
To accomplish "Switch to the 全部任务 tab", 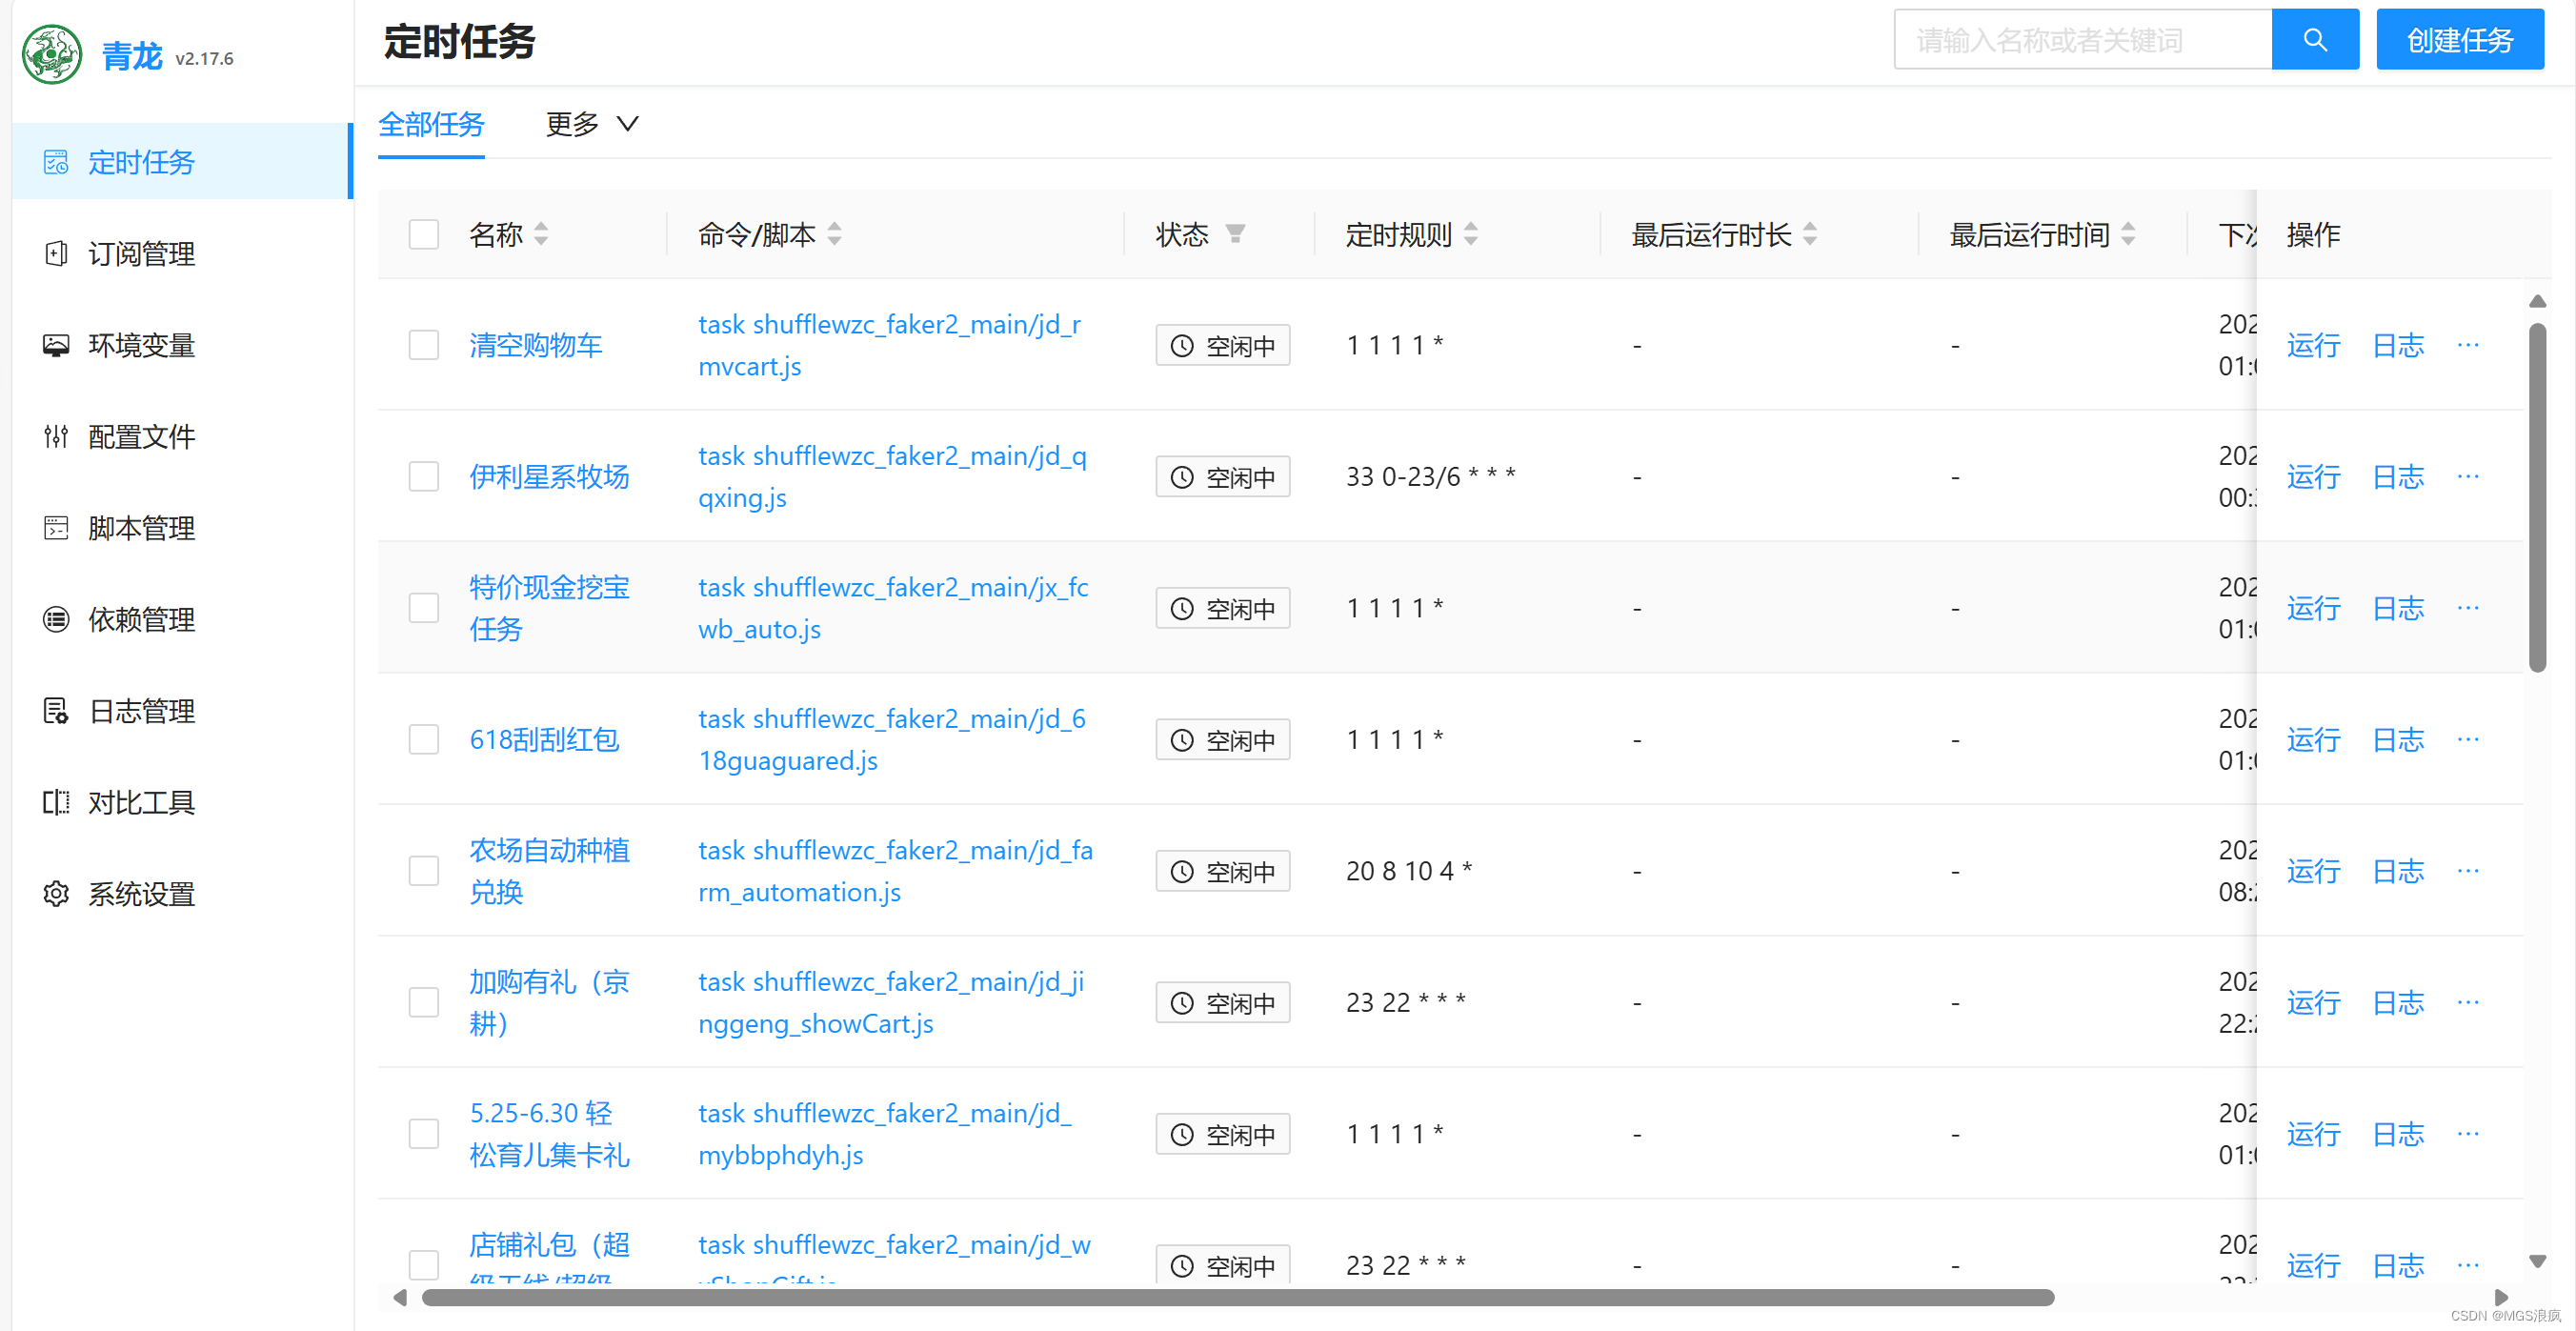I will [x=431, y=124].
